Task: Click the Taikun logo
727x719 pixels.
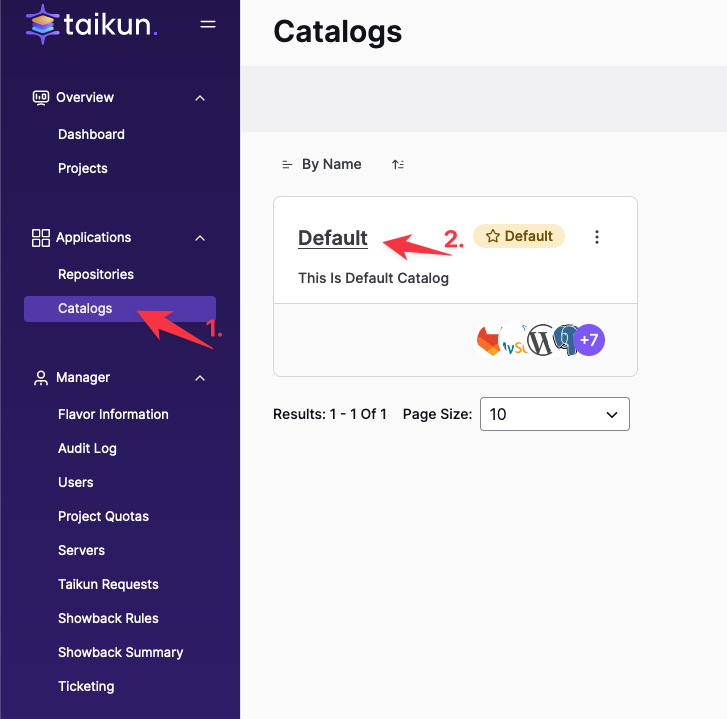Action: point(91,24)
